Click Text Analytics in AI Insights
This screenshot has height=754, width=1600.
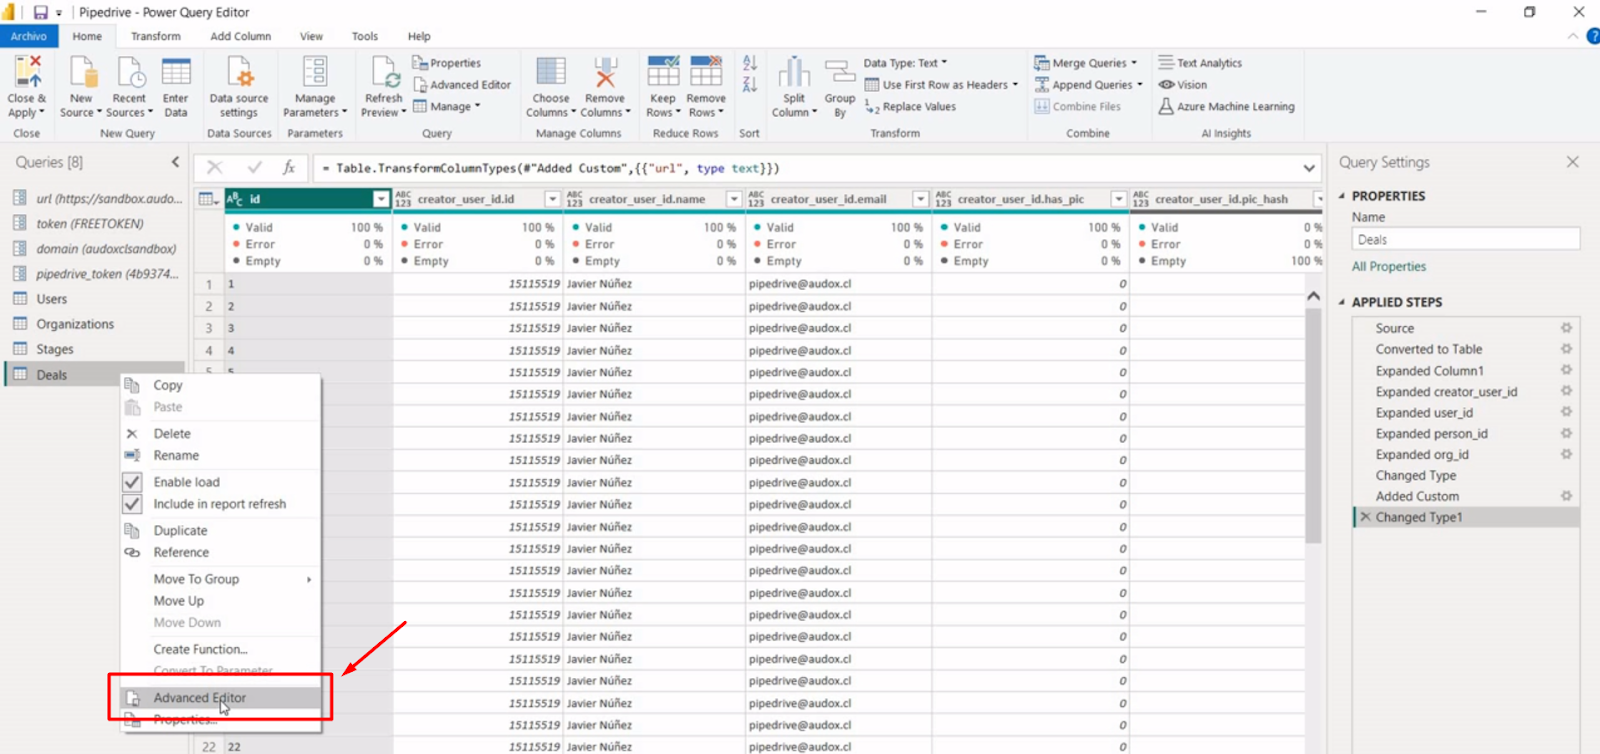pos(1200,63)
